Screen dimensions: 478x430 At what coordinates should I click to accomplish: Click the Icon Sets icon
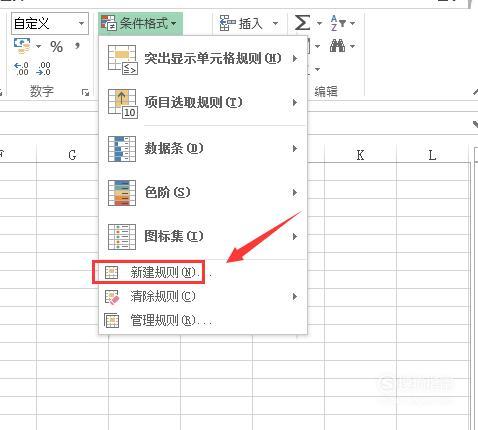point(122,237)
